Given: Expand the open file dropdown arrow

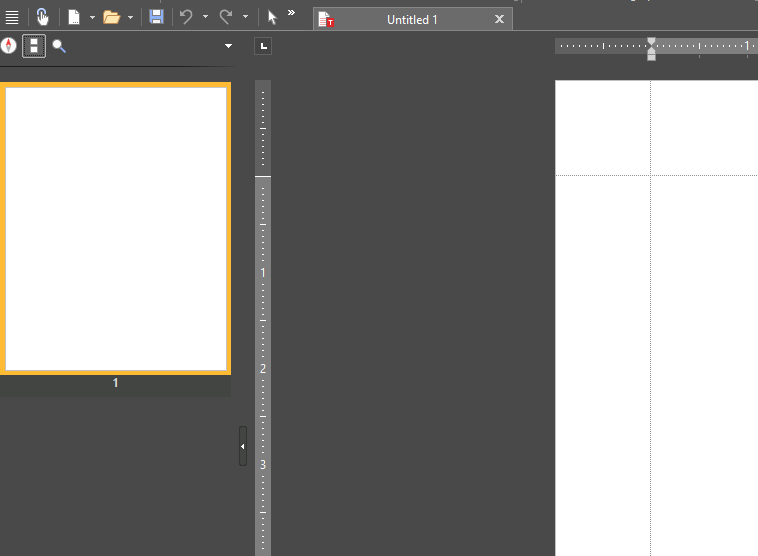Looking at the screenshot, I should tap(130, 17).
